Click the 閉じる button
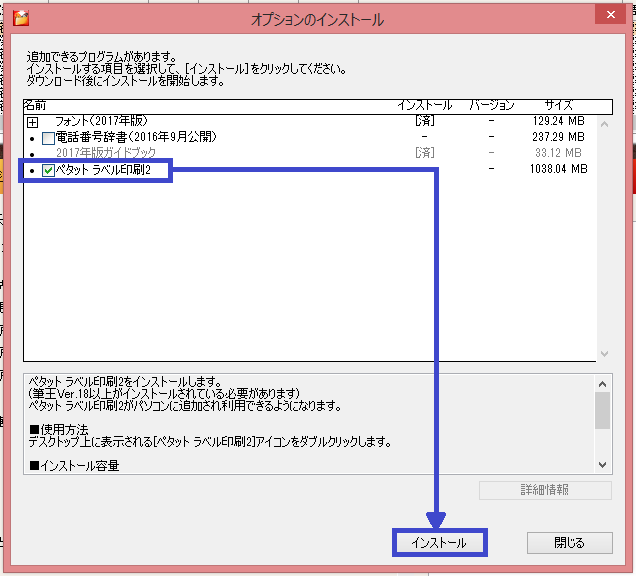 pos(569,542)
